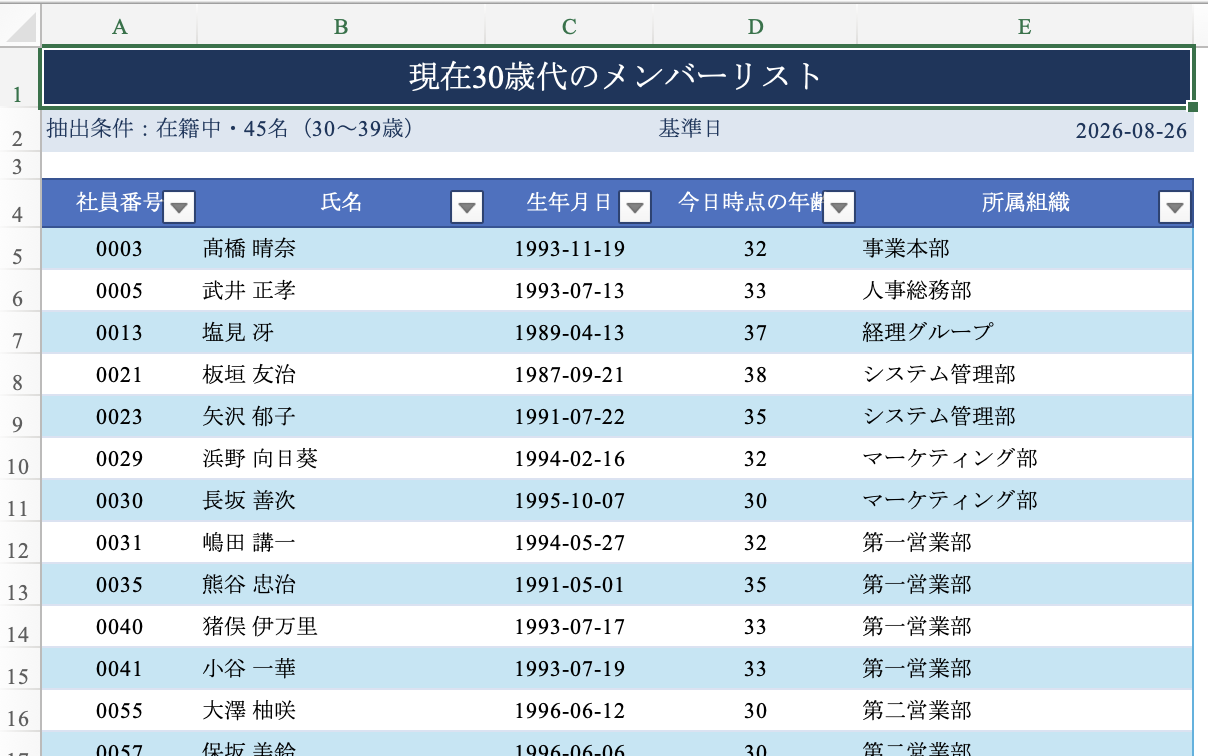Screen dimensions: 1208x756
Task: Select the 人事総務部 cell
Action: [x=1024, y=290]
